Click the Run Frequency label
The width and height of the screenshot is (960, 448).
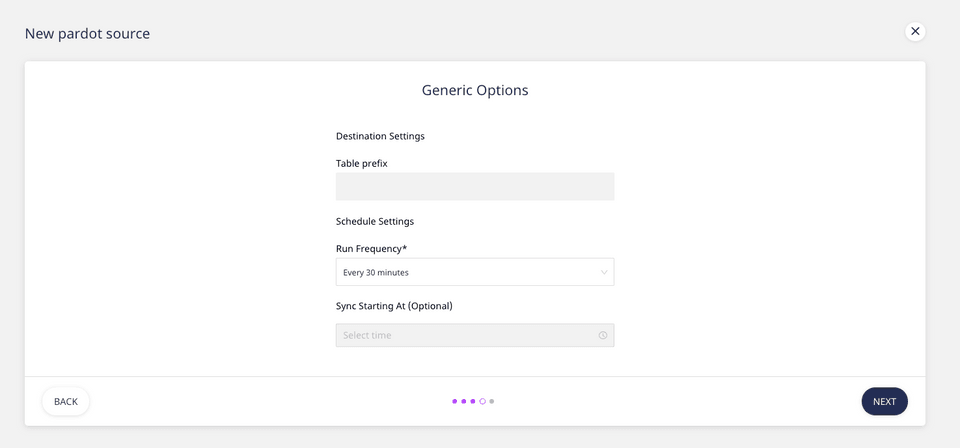pos(371,248)
